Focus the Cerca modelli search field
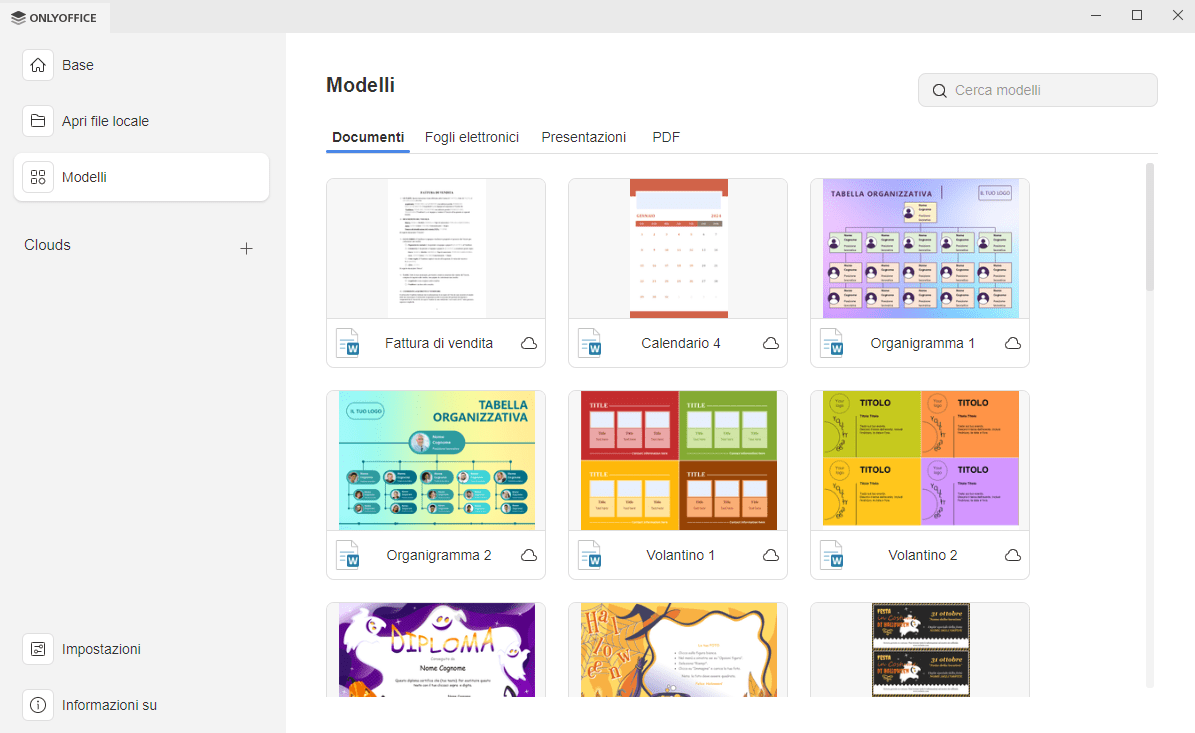 pyautogui.click(x=1038, y=90)
